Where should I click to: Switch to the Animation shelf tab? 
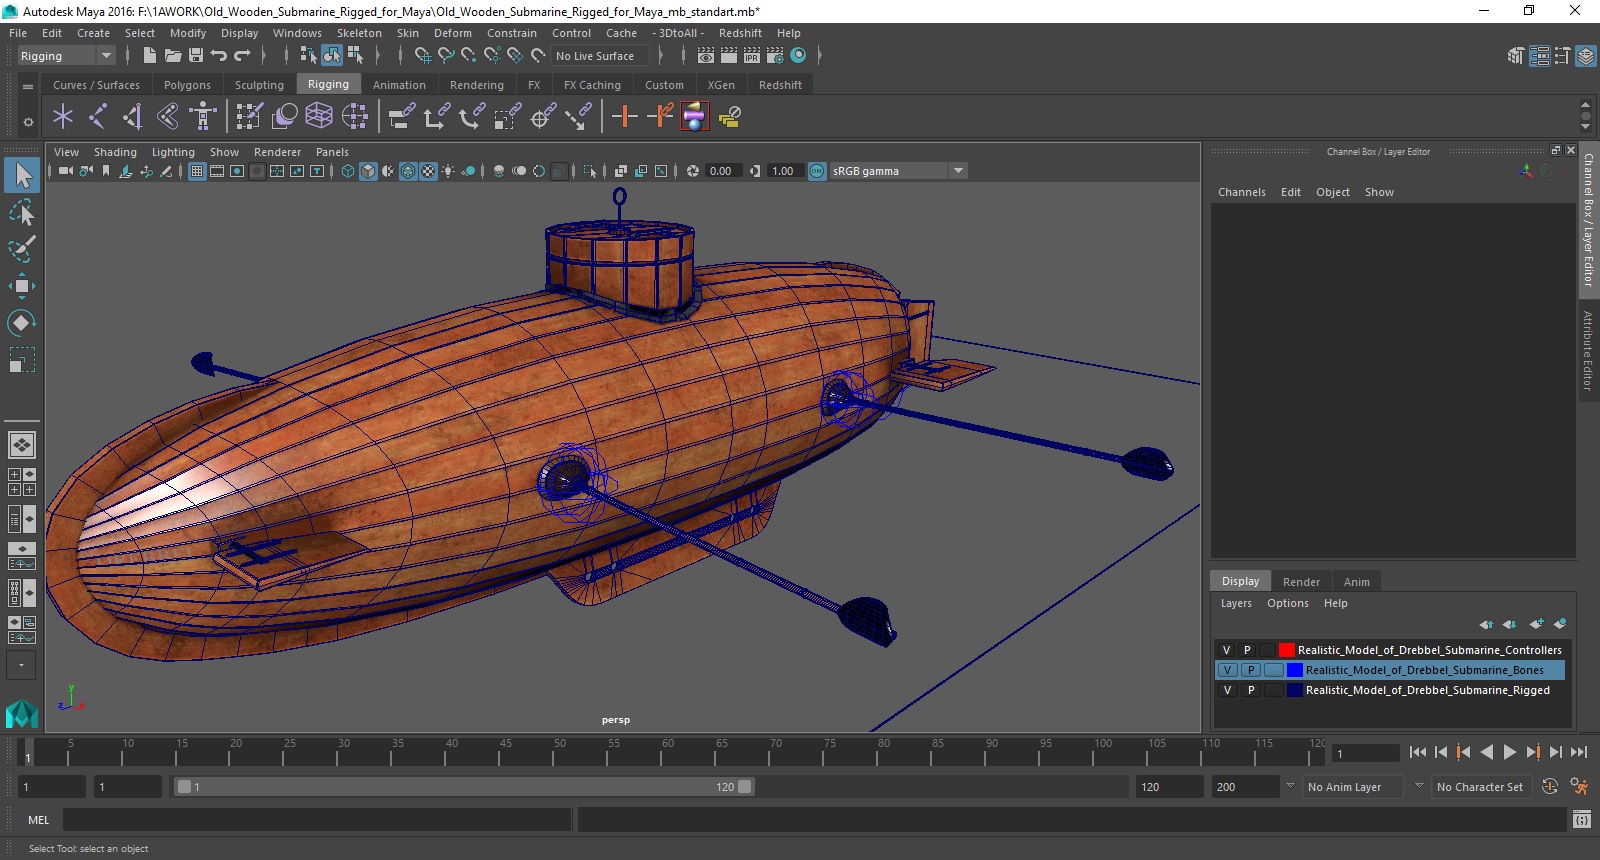coord(399,85)
